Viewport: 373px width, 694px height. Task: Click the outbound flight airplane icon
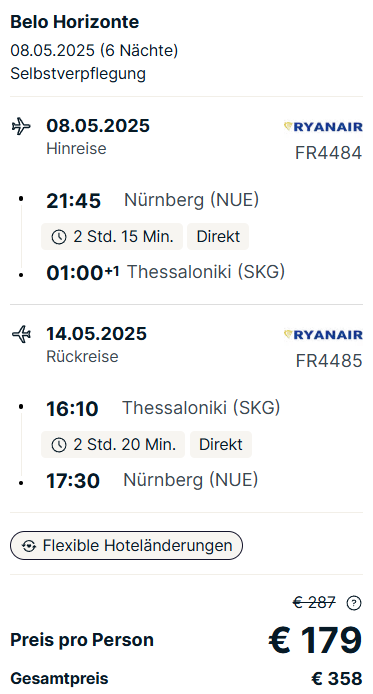click(x=21, y=127)
